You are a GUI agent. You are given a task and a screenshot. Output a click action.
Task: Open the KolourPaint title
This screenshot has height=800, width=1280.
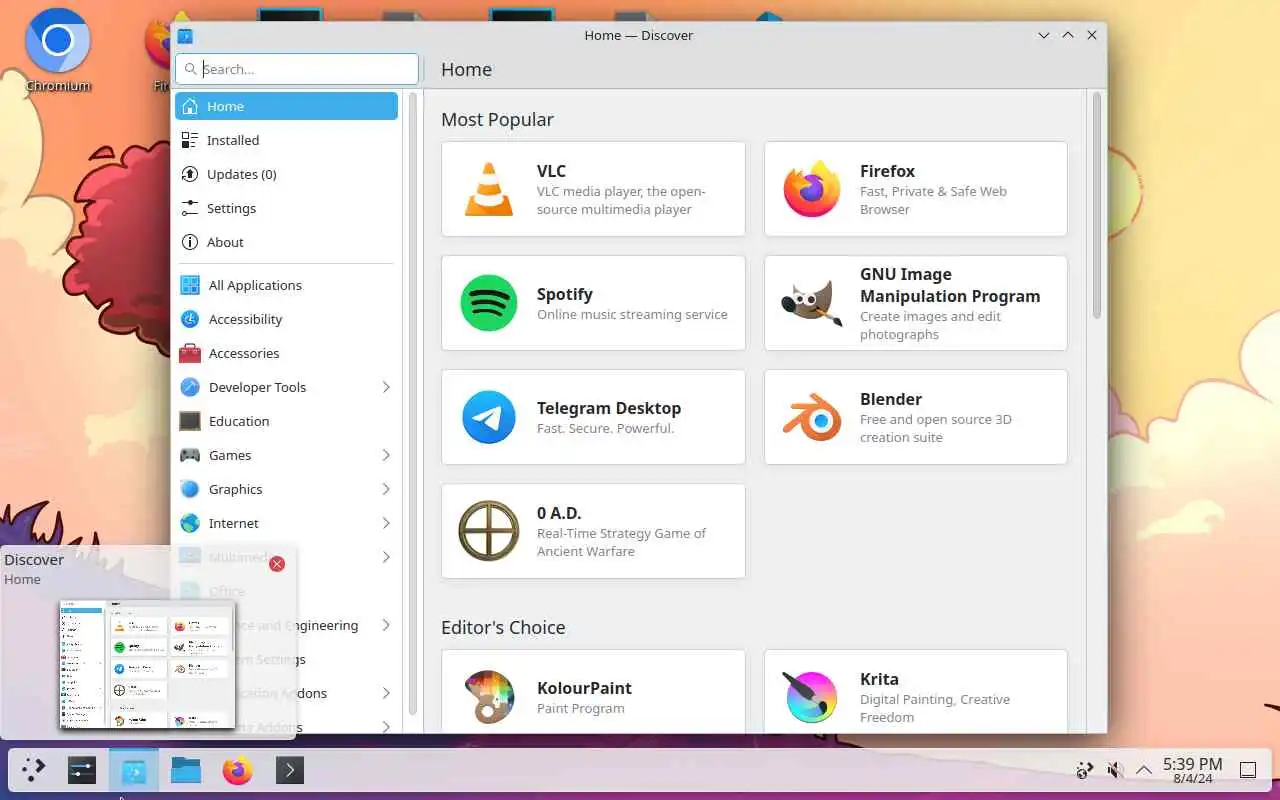[584, 688]
